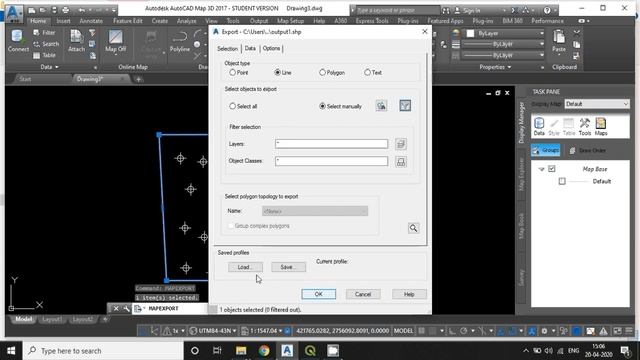The height and width of the screenshot is (360, 640).
Task: Open the Style icon in Task Pane
Action: (554, 127)
